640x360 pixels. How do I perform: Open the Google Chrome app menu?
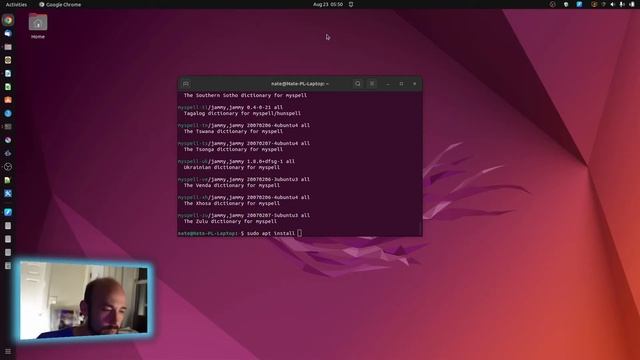(60, 4)
